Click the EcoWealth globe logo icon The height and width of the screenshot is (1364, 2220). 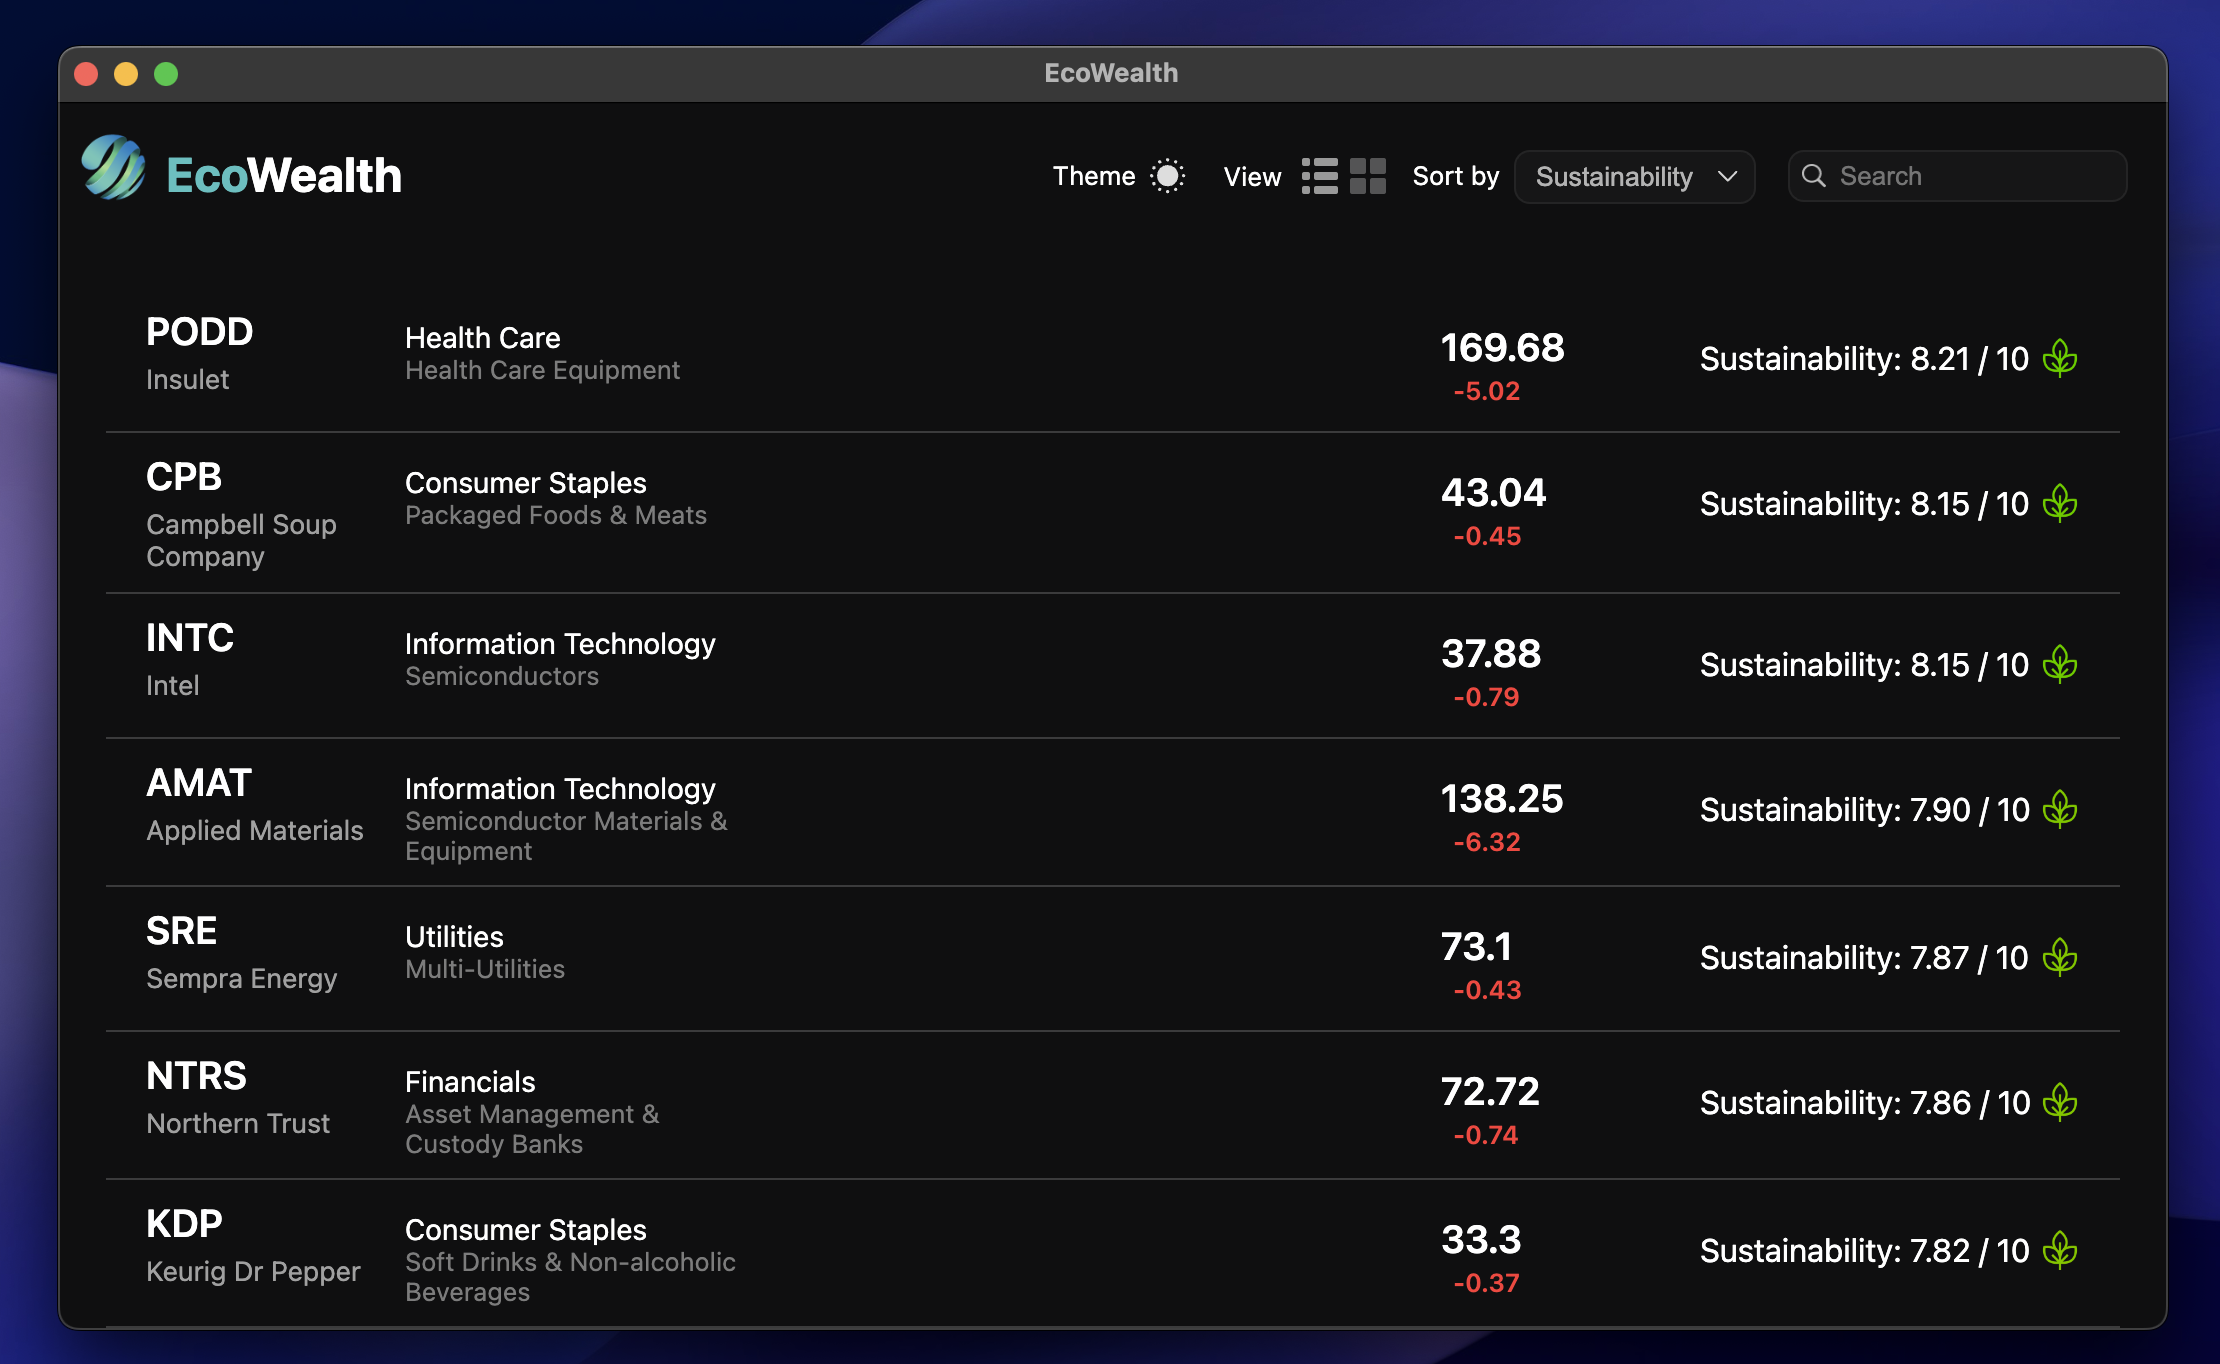click(x=114, y=168)
